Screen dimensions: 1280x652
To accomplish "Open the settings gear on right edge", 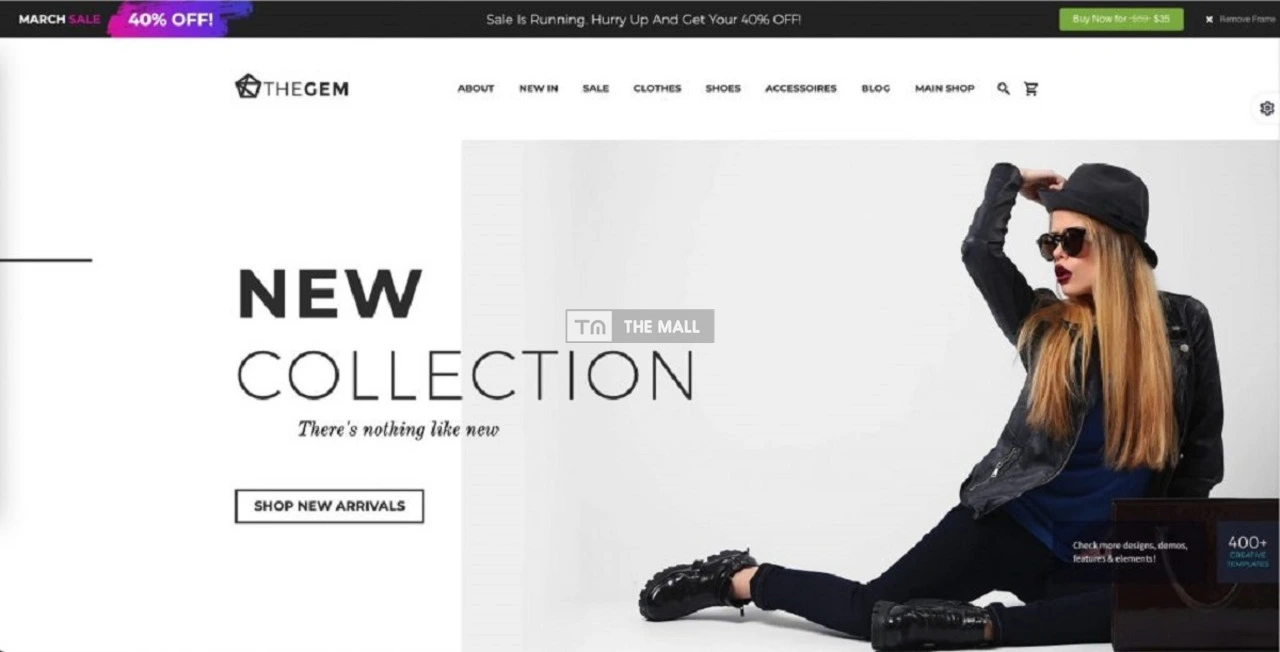I will 1267,108.
